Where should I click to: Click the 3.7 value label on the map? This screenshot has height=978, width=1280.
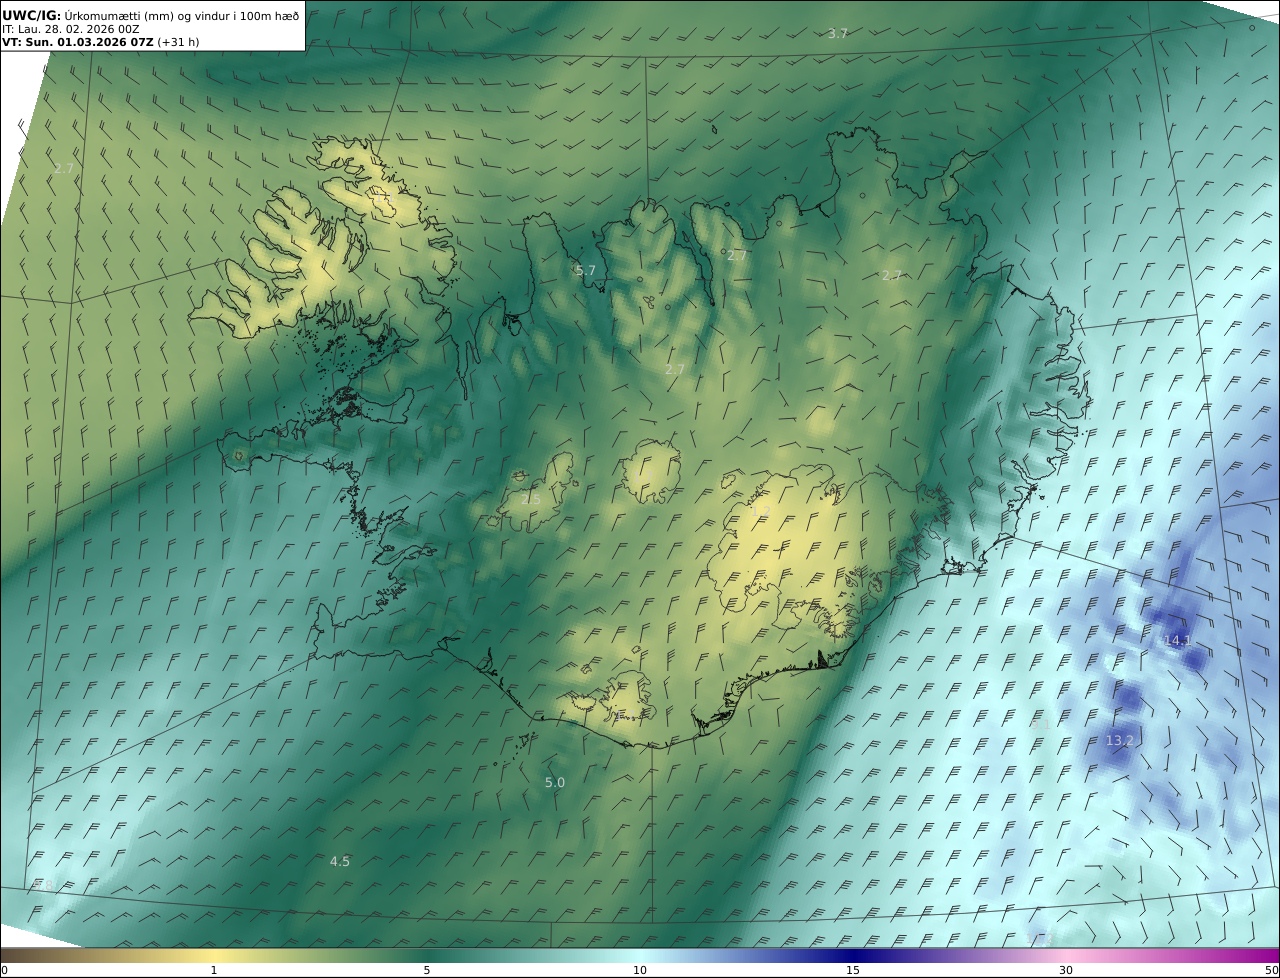(838, 34)
